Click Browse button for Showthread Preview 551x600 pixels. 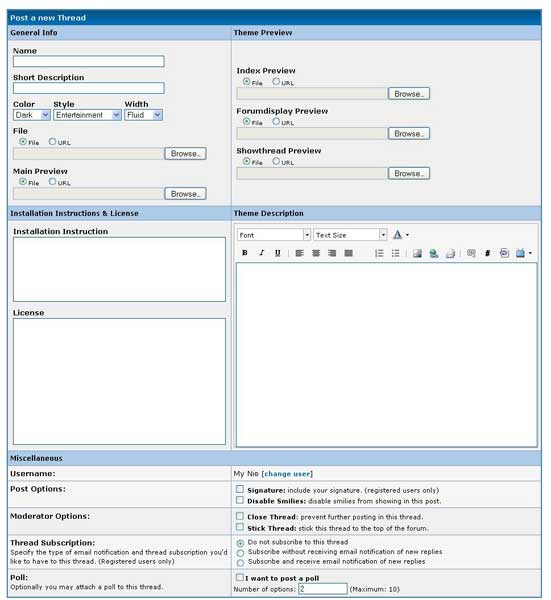pyautogui.click(x=409, y=173)
